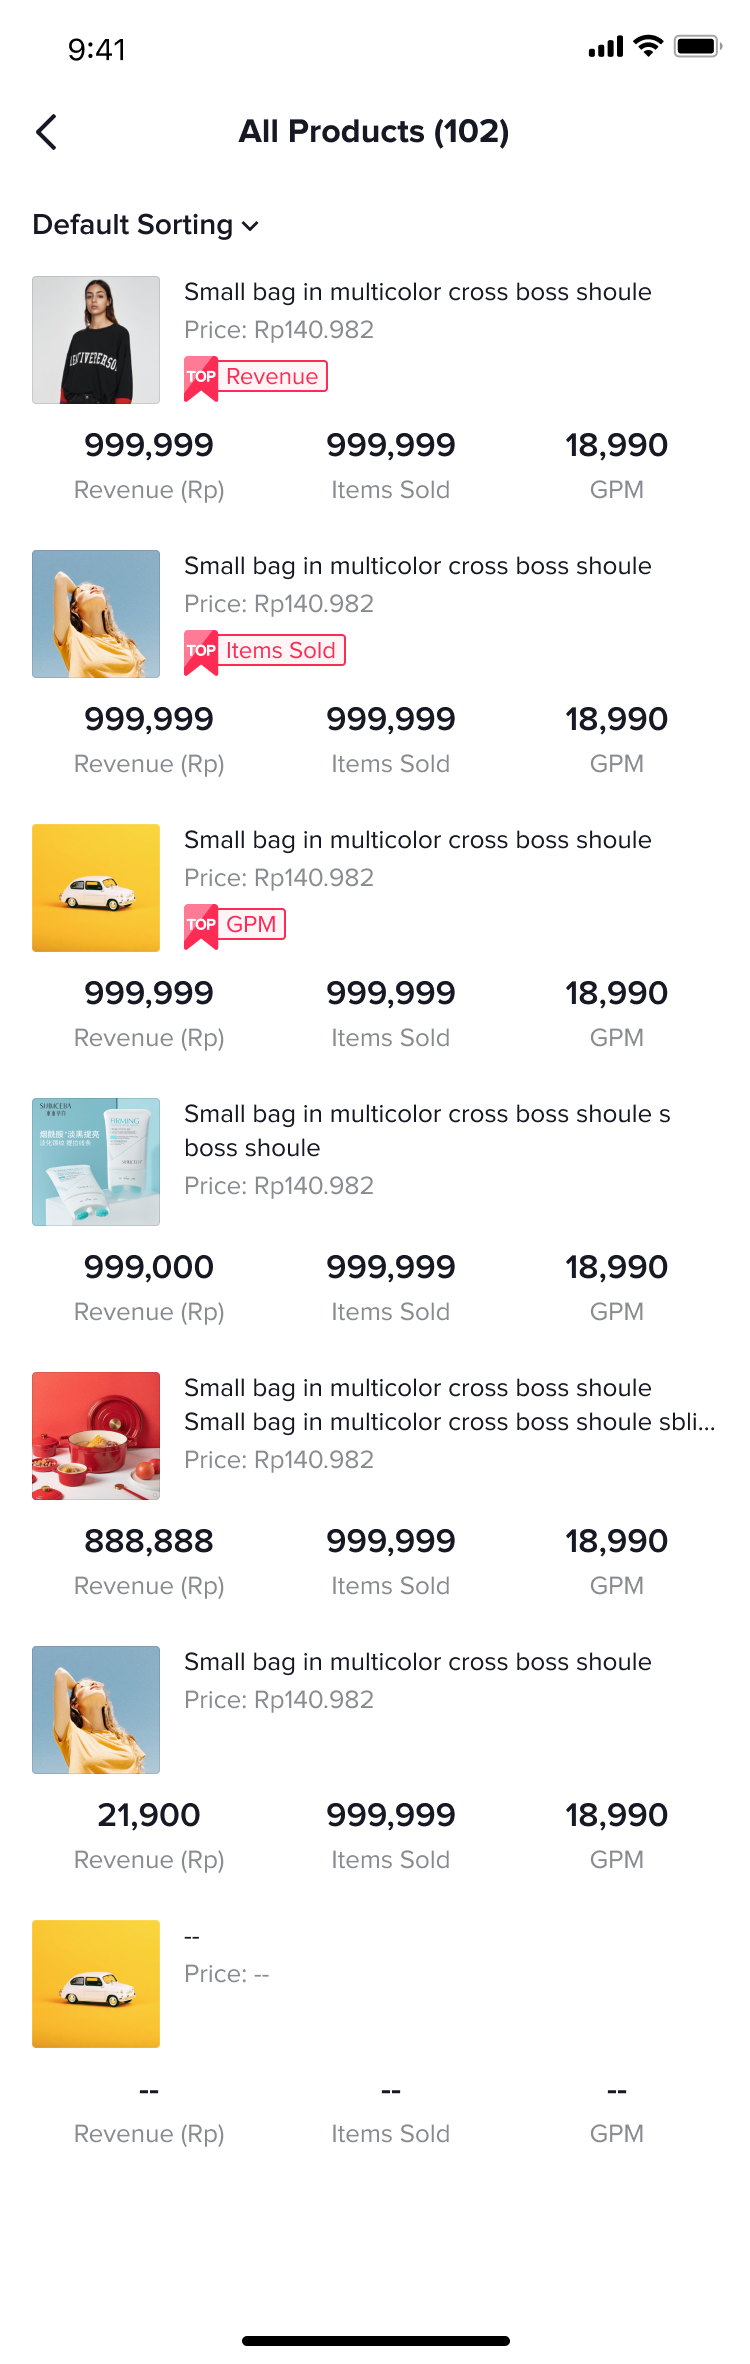
Task: Open the yellow car thumbnail with TOP GPM
Action: pyautogui.click(x=96, y=888)
